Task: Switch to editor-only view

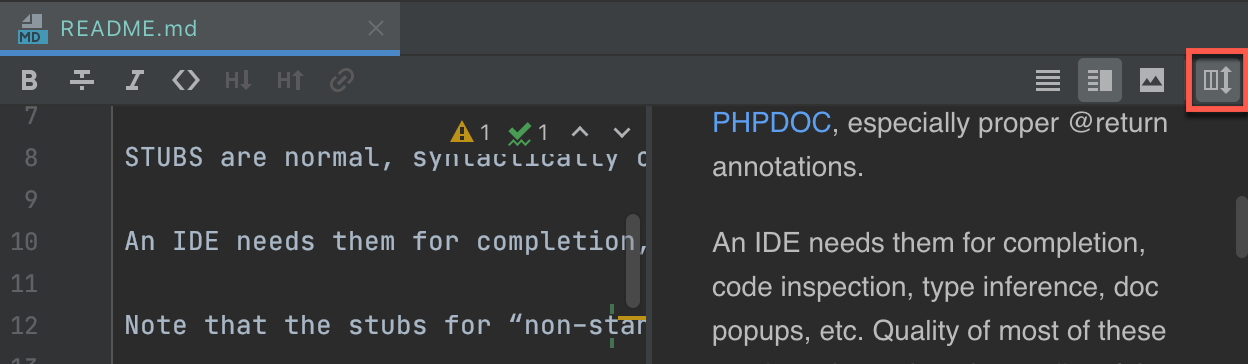Action: 1048,80
